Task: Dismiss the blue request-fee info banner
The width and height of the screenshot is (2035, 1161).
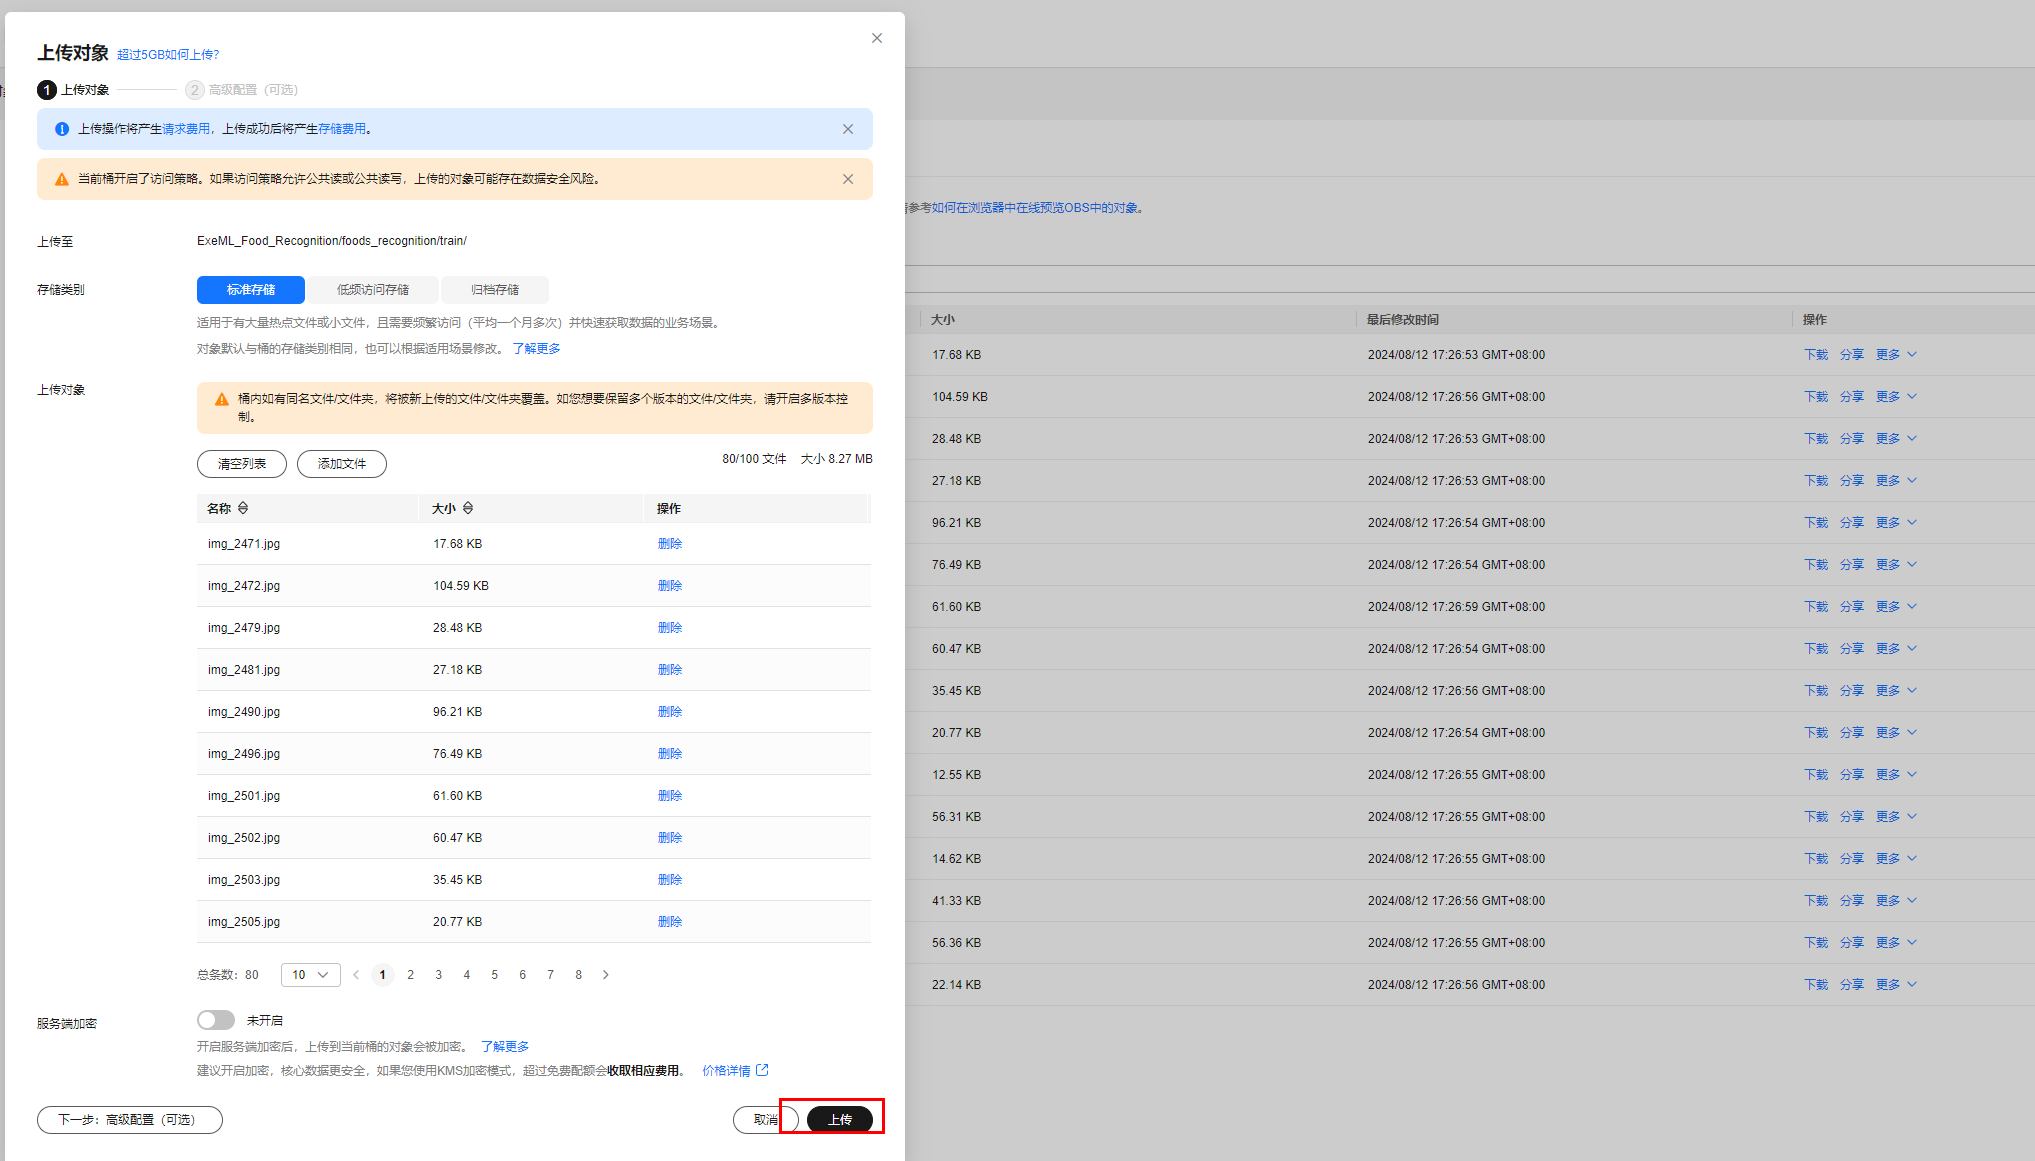Action: pos(847,129)
